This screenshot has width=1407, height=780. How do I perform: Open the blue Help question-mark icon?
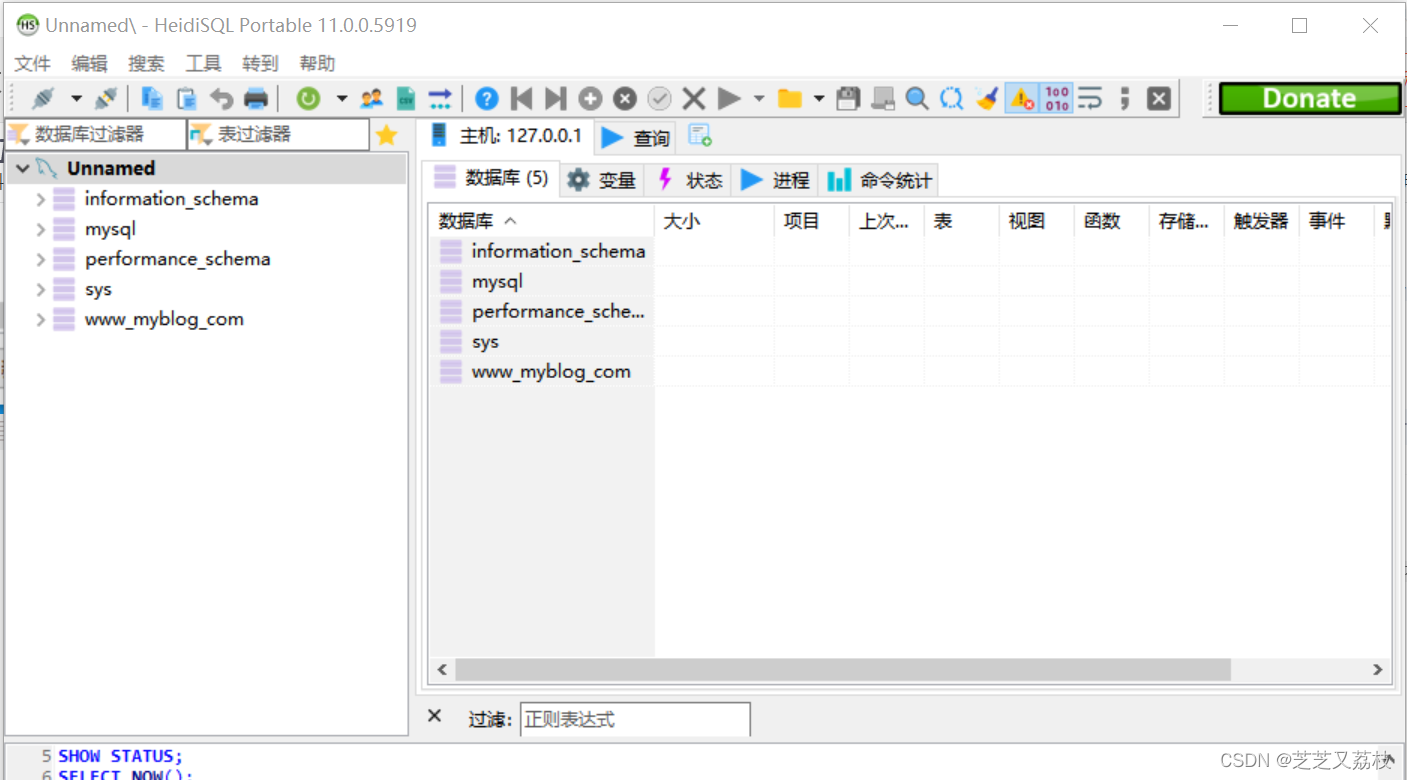click(x=487, y=98)
